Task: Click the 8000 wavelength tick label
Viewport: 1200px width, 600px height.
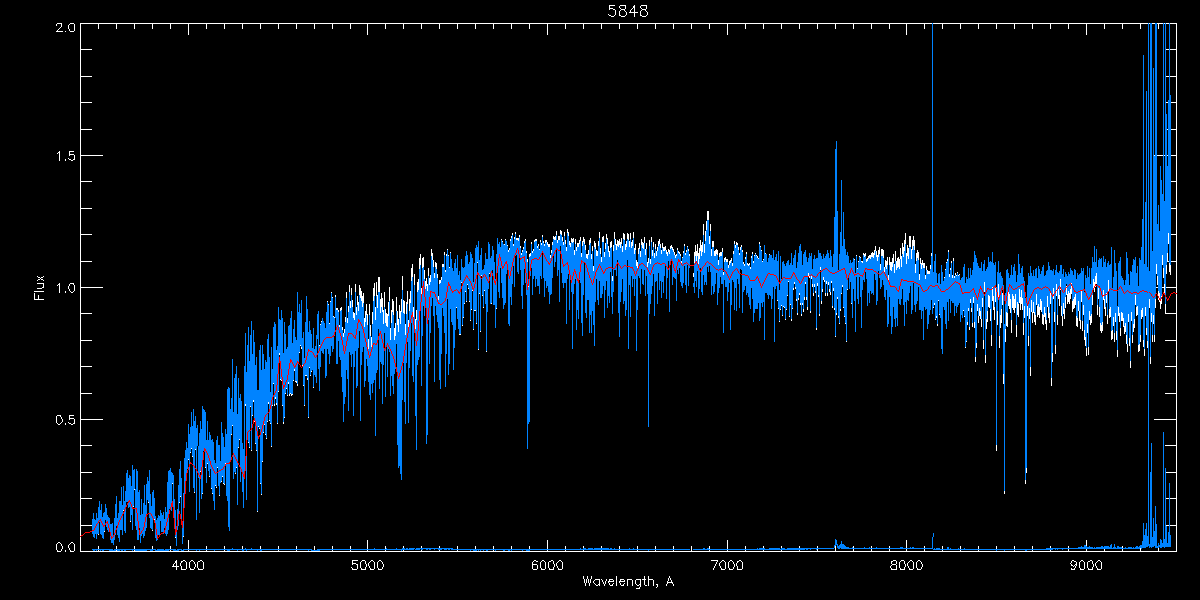Action: (x=906, y=565)
